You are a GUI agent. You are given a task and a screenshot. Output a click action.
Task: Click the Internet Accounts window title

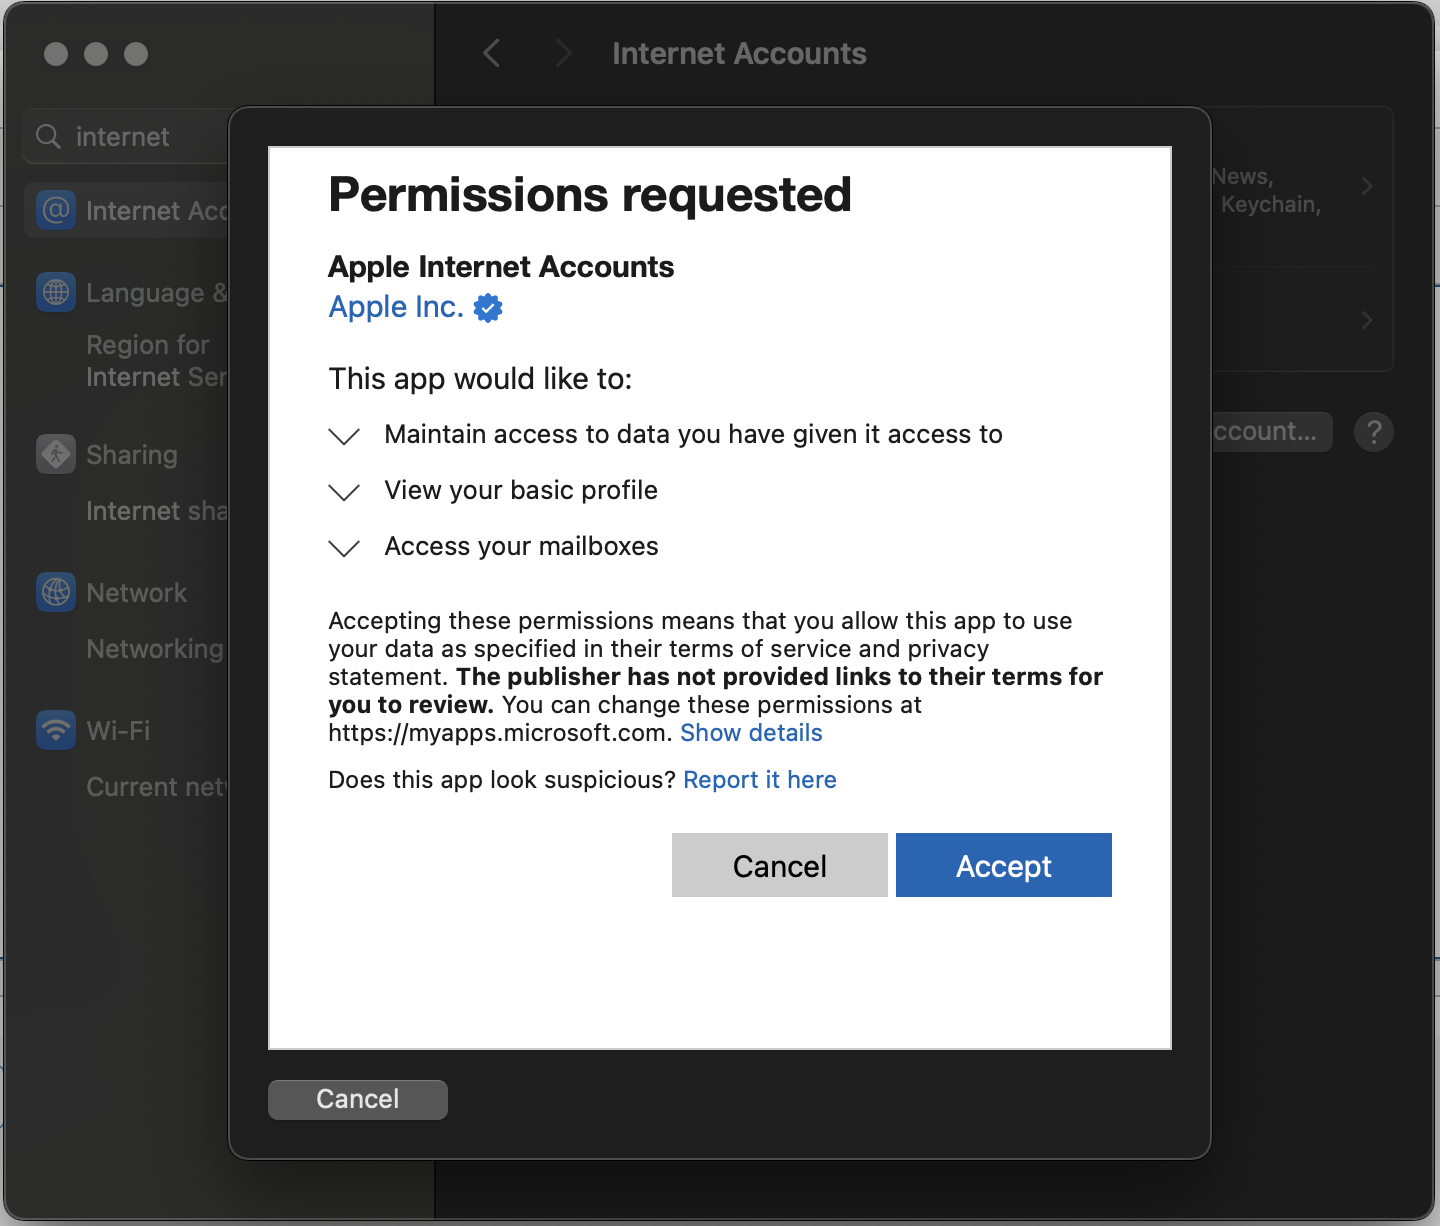739,53
